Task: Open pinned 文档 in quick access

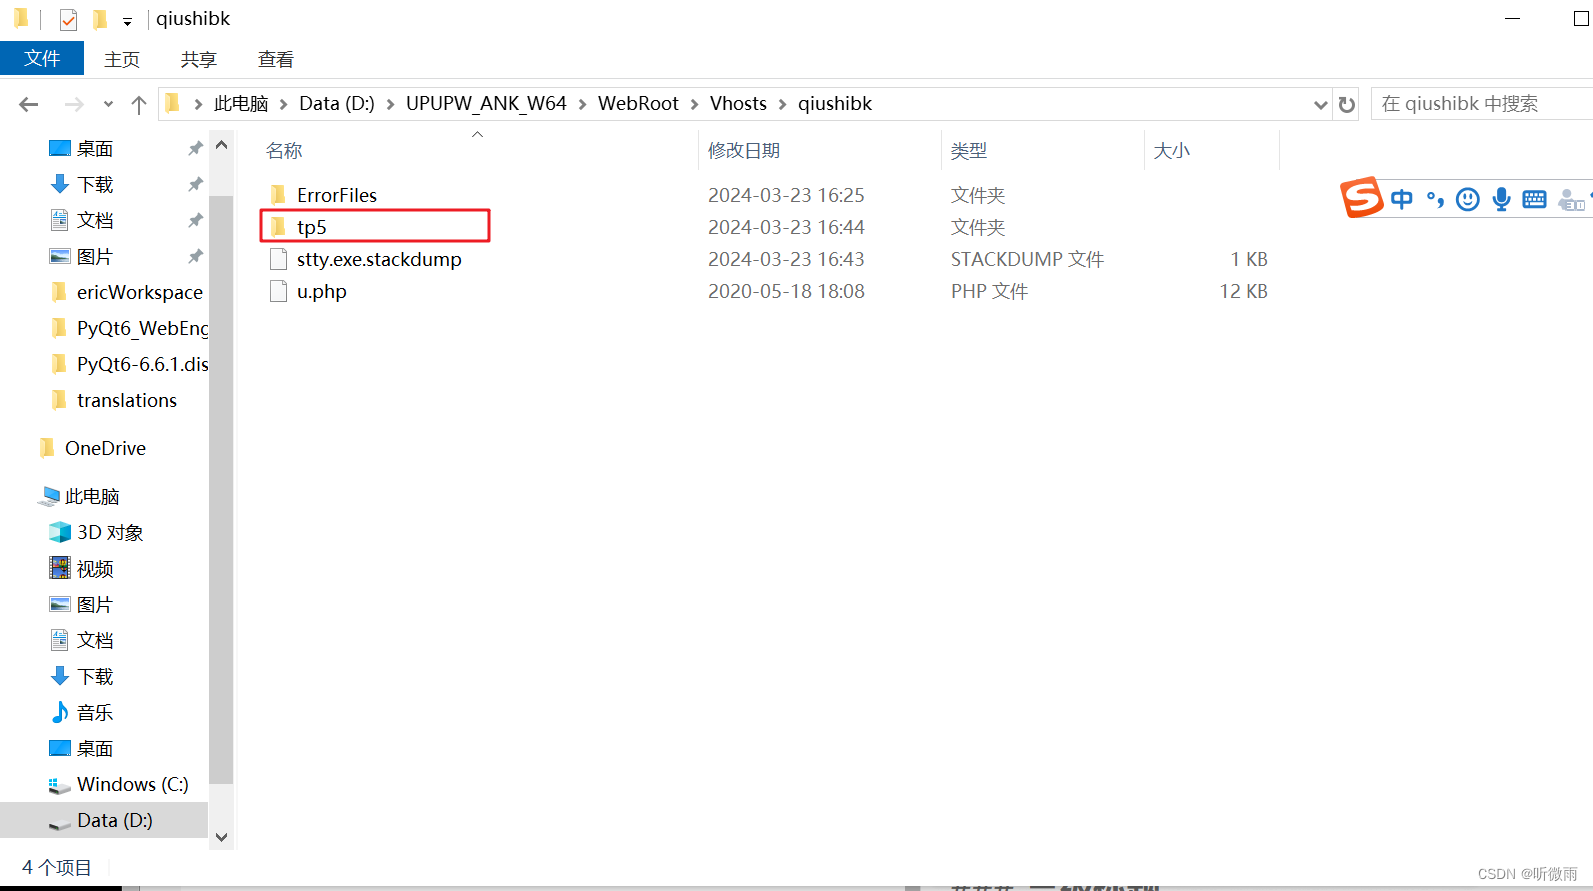Action: click(x=95, y=220)
